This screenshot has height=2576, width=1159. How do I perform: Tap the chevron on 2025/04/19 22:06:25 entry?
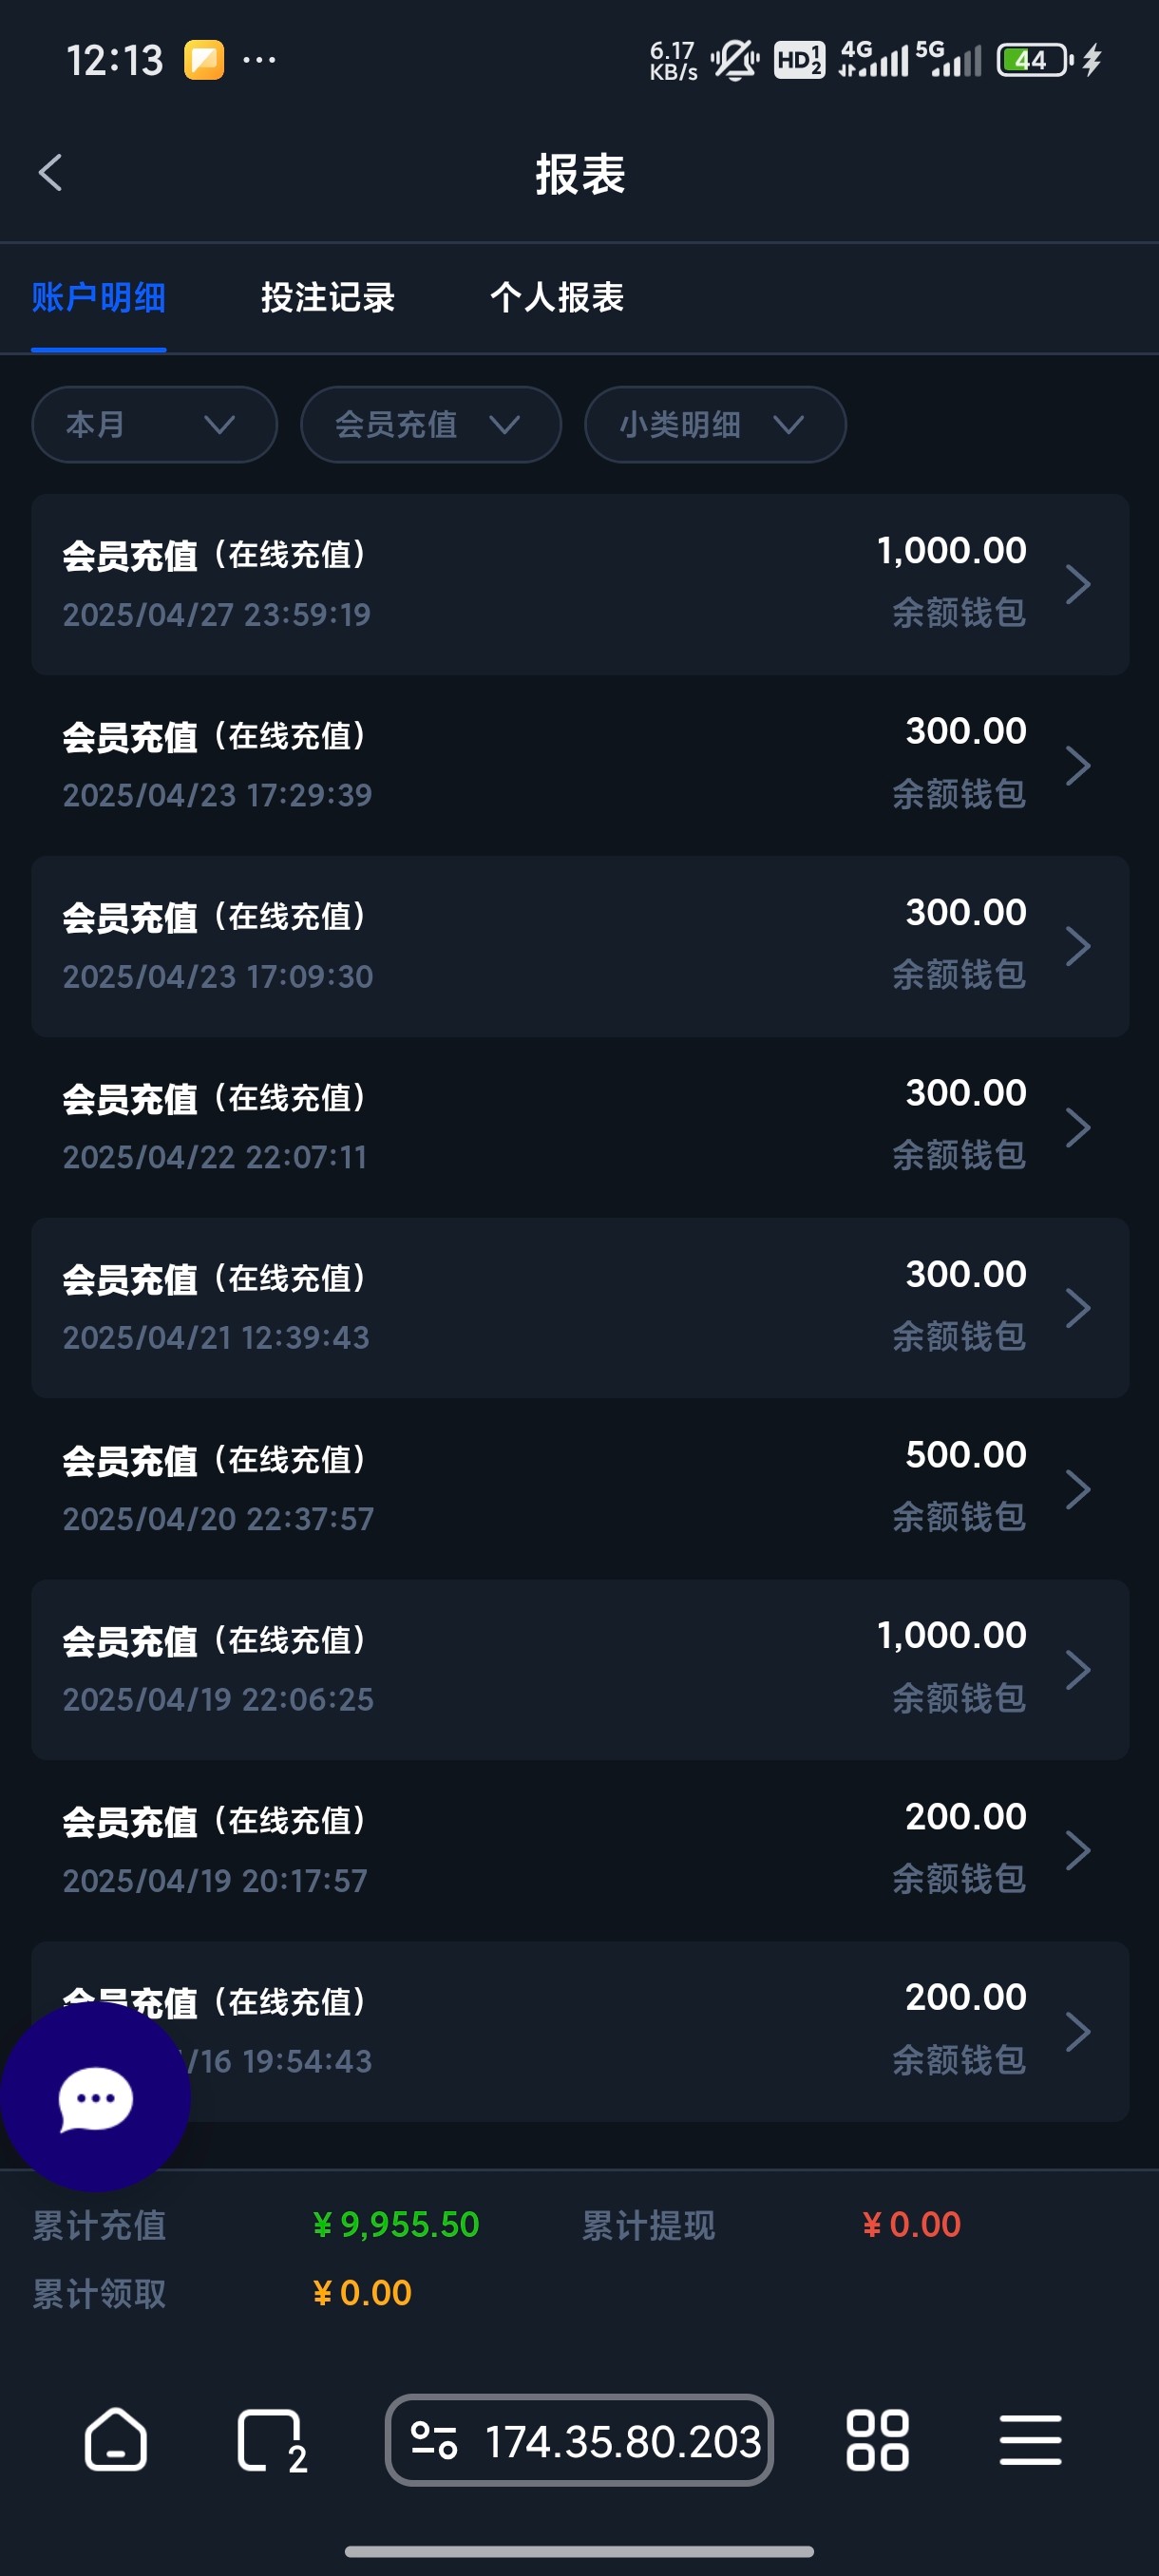[x=1077, y=1670]
